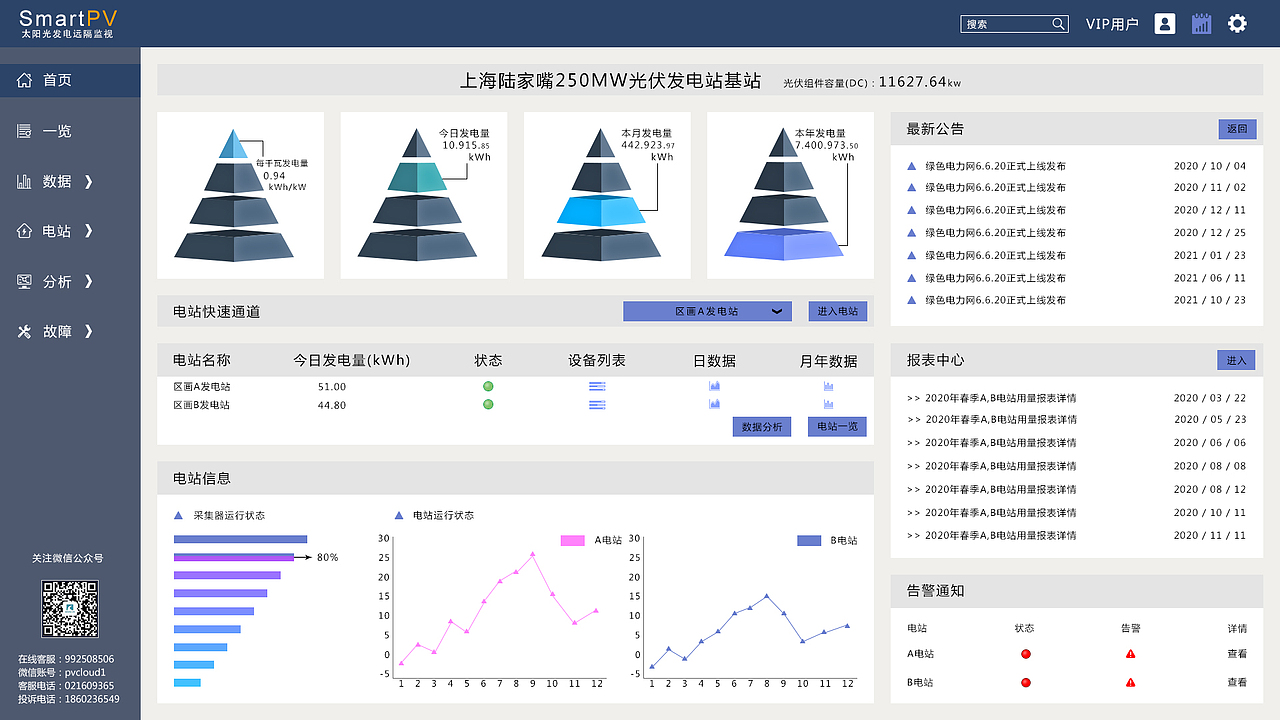Open 区画B发电站 daily data chart icon
This screenshot has width=1280, height=720.
tap(714, 405)
